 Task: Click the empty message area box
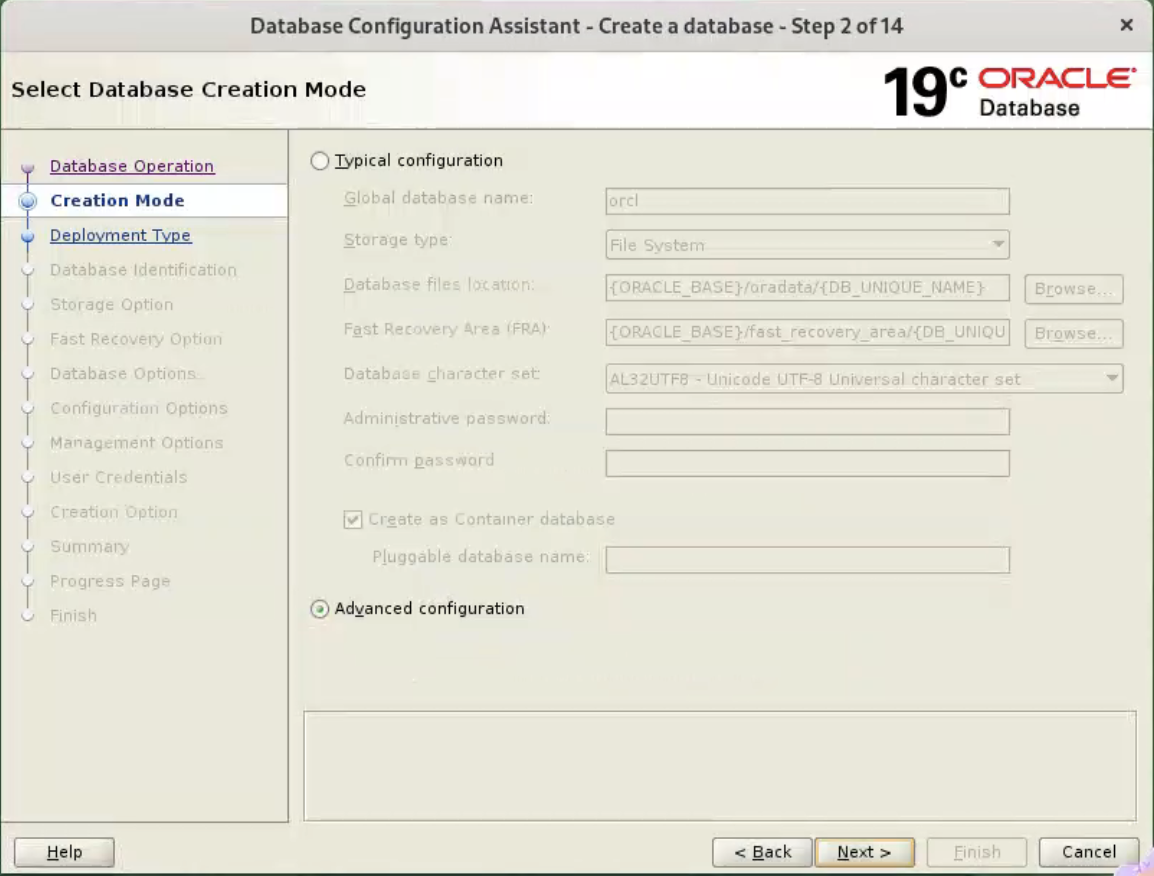click(x=720, y=766)
